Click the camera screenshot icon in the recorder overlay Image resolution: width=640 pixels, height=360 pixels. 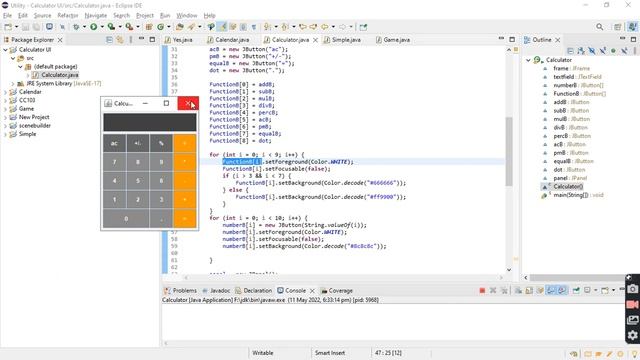633,289
